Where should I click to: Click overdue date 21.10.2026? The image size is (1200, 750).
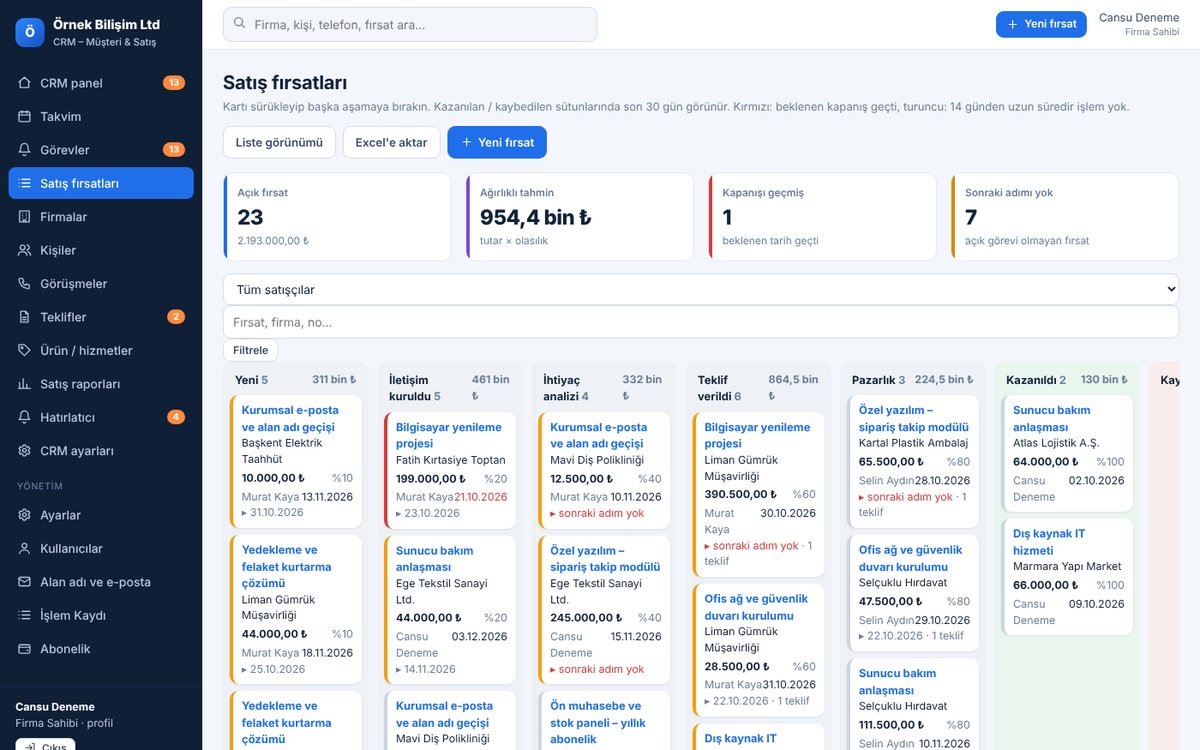point(481,497)
